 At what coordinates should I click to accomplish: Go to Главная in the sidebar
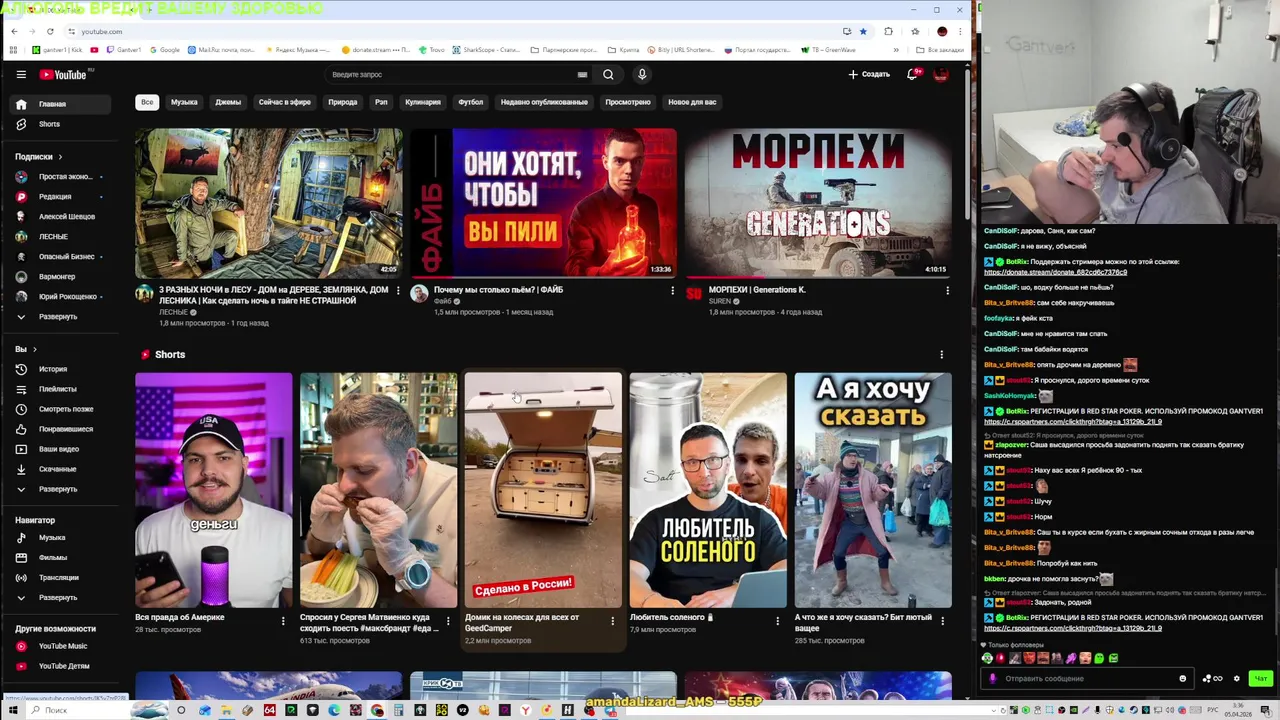click(62, 104)
